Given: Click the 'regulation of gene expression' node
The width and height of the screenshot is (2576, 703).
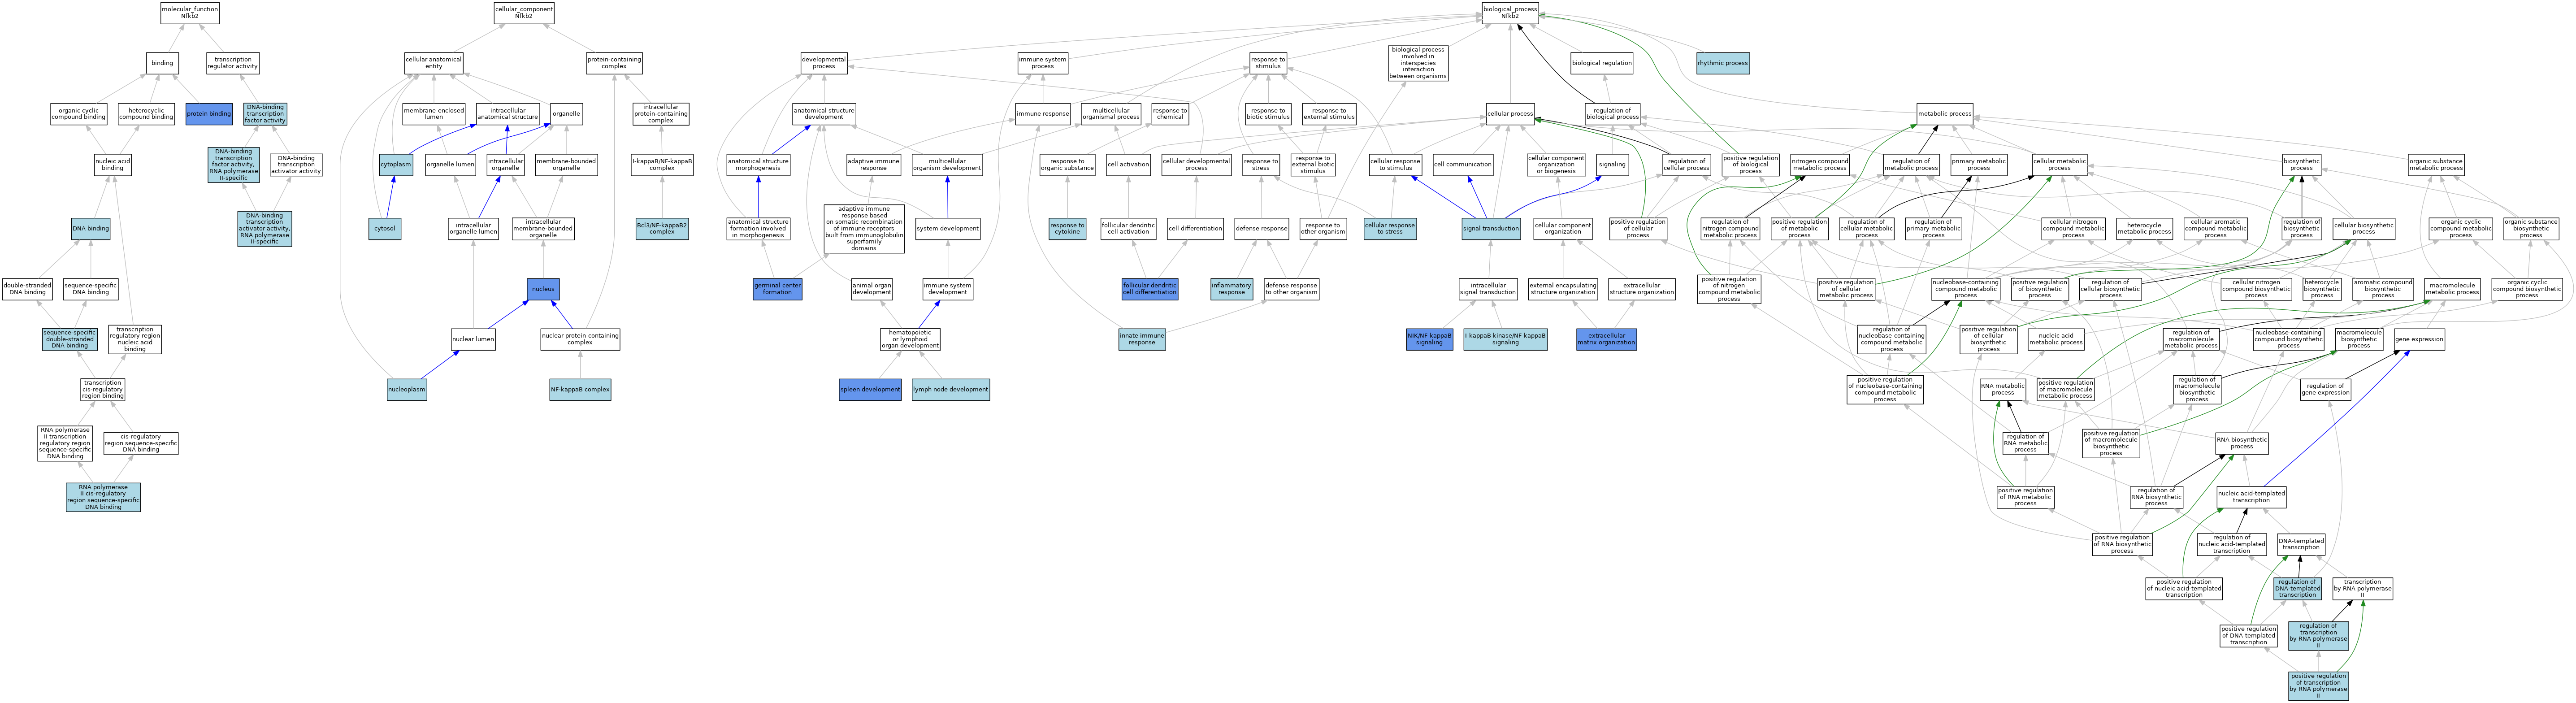Looking at the screenshot, I should (2325, 389).
